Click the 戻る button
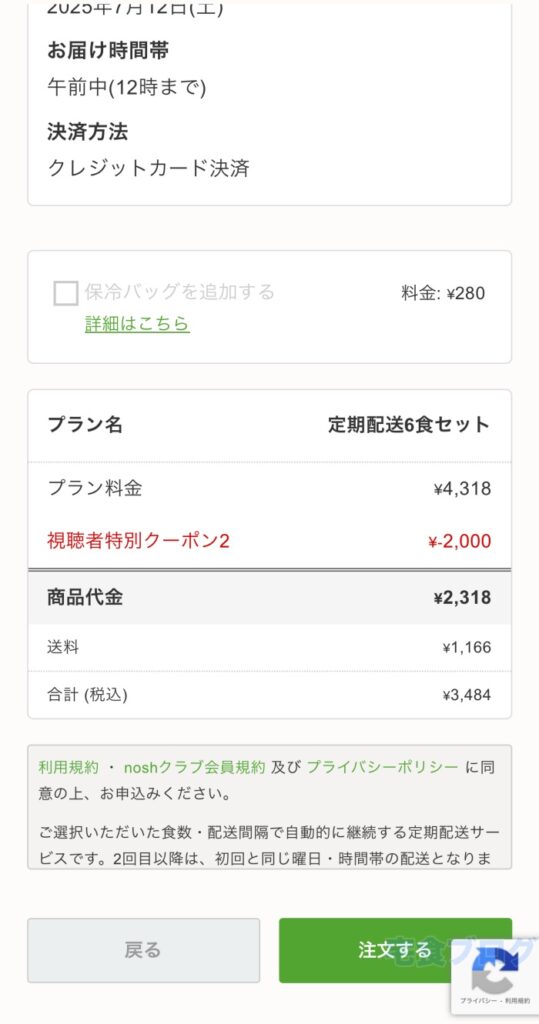The image size is (539, 1024). (143, 950)
